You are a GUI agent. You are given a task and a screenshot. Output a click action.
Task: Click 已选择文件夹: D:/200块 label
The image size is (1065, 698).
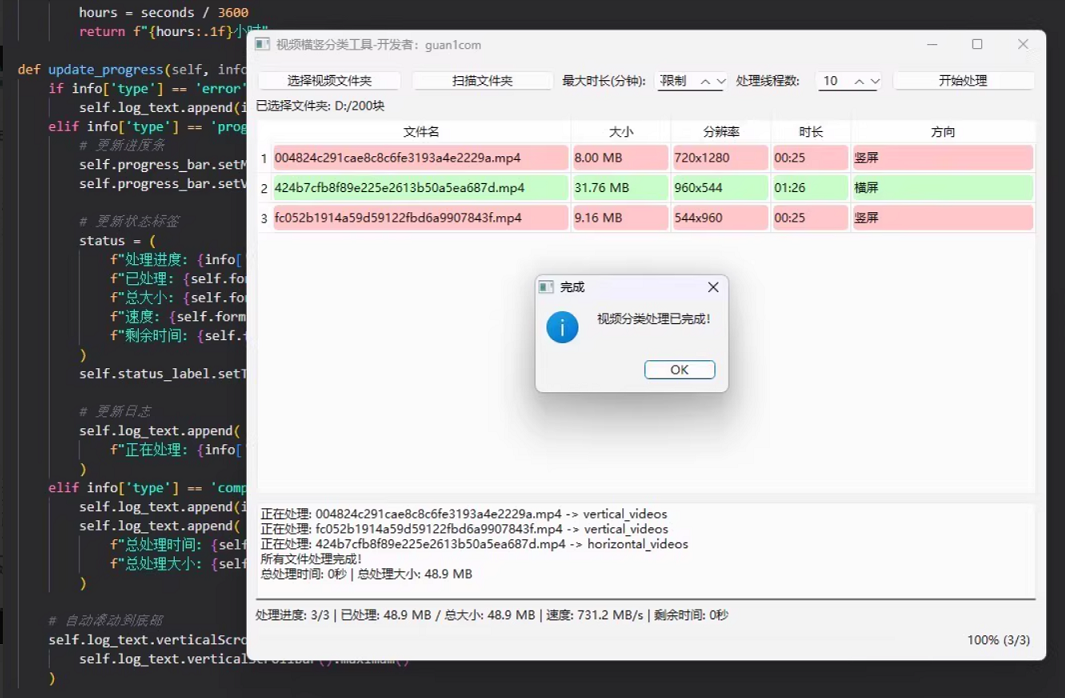tap(320, 106)
